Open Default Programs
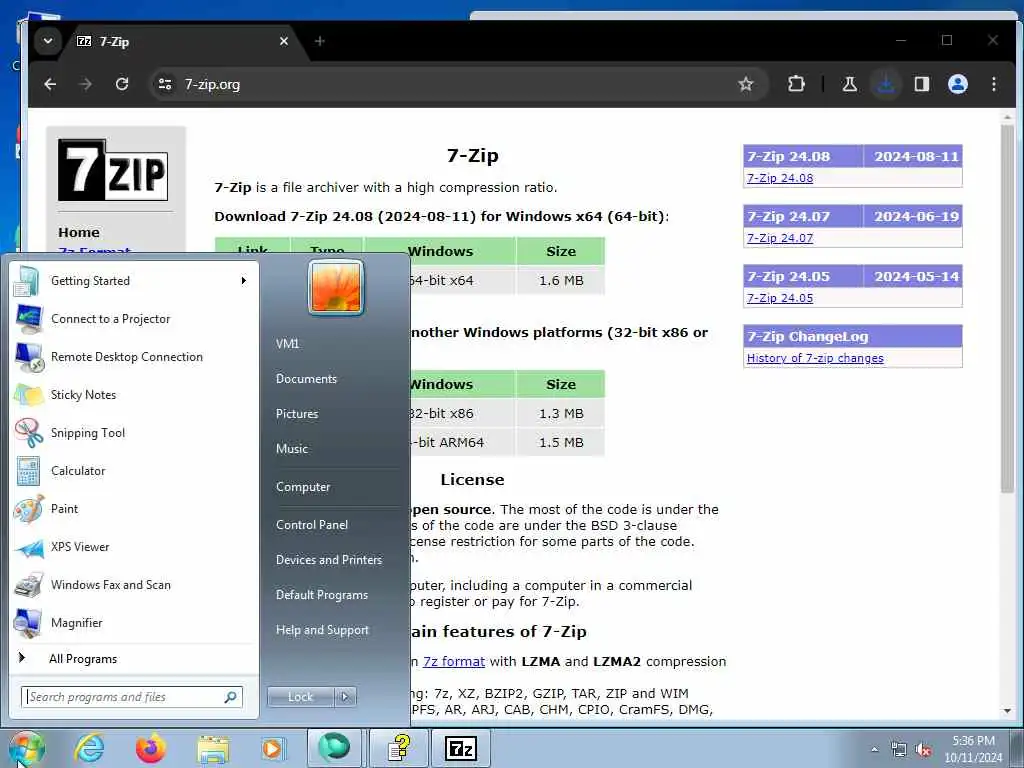This screenshot has width=1024, height=768. click(322, 595)
